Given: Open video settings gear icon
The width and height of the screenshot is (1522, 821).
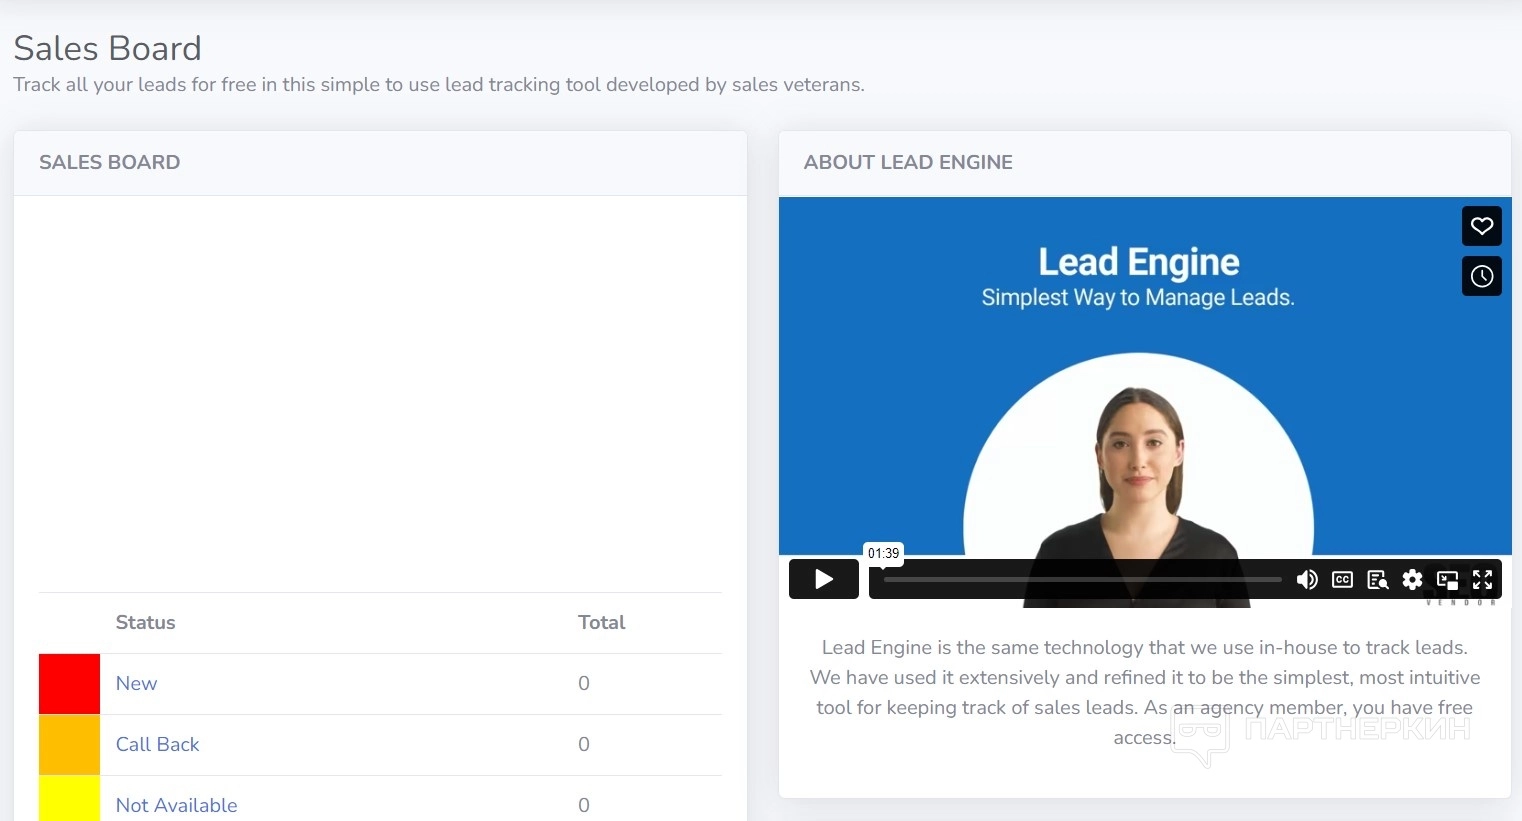Looking at the screenshot, I should pos(1412,580).
